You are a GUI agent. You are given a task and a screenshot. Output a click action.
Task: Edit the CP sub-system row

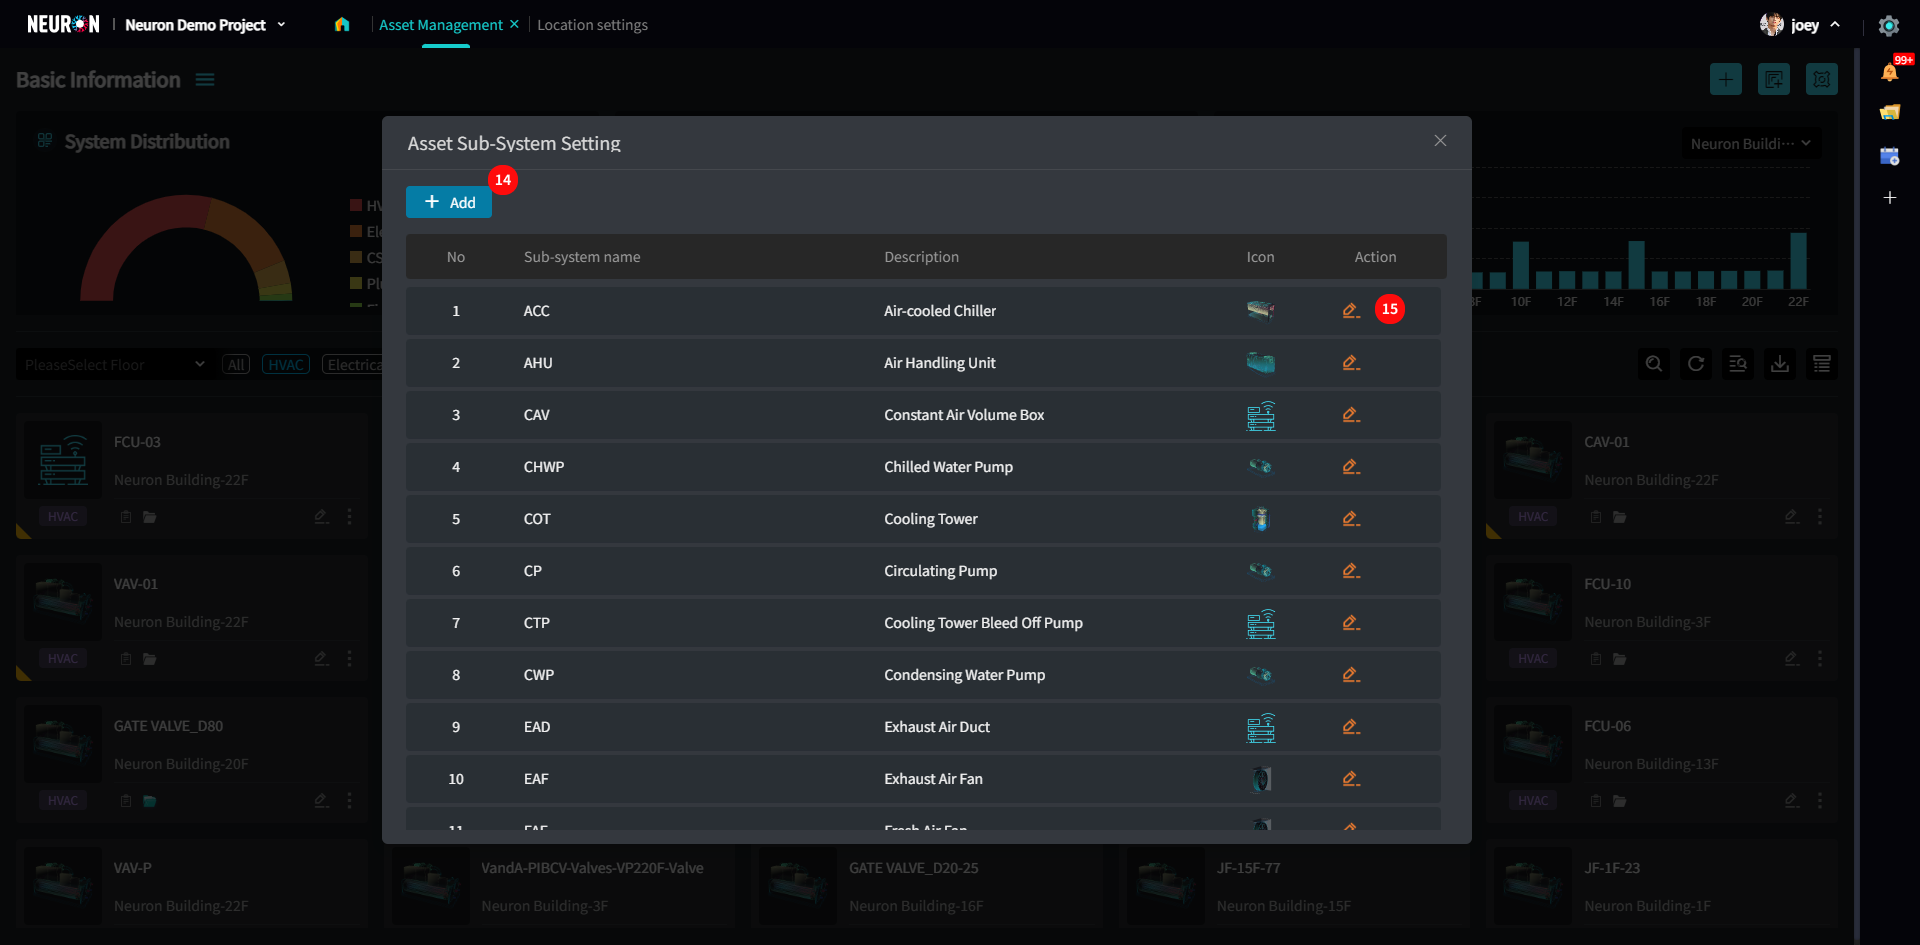(1351, 571)
